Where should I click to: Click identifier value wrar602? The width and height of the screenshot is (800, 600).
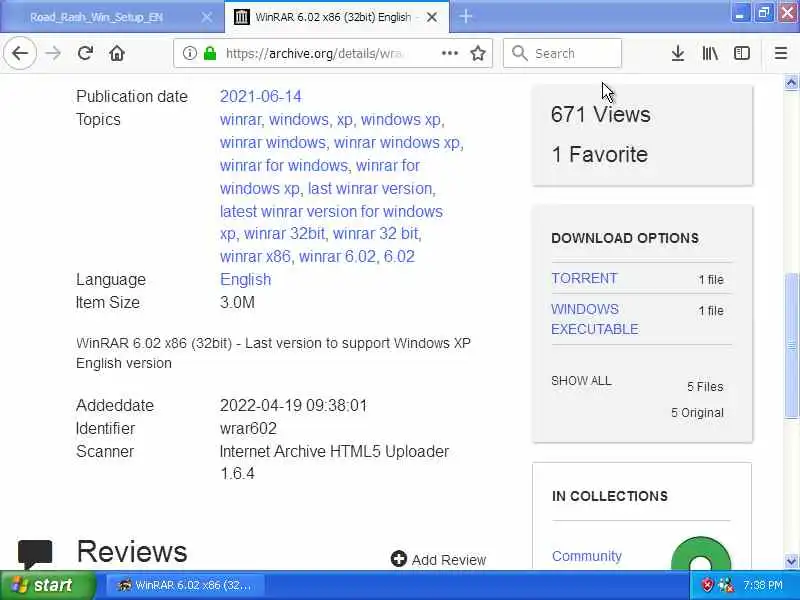pyautogui.click(x=248, y=428)
